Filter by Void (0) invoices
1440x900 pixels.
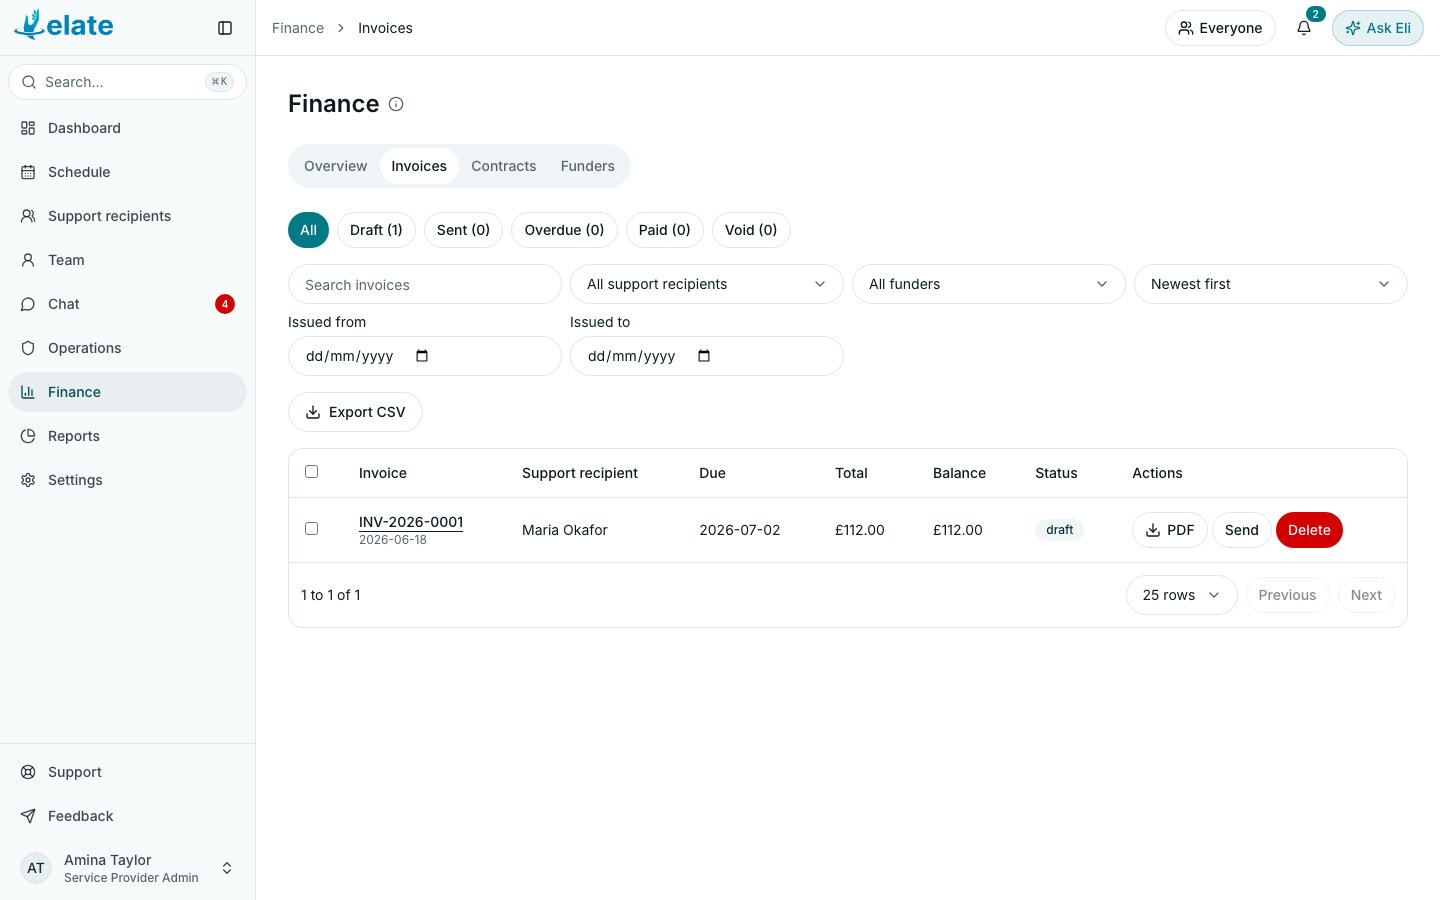coord(751,230)
